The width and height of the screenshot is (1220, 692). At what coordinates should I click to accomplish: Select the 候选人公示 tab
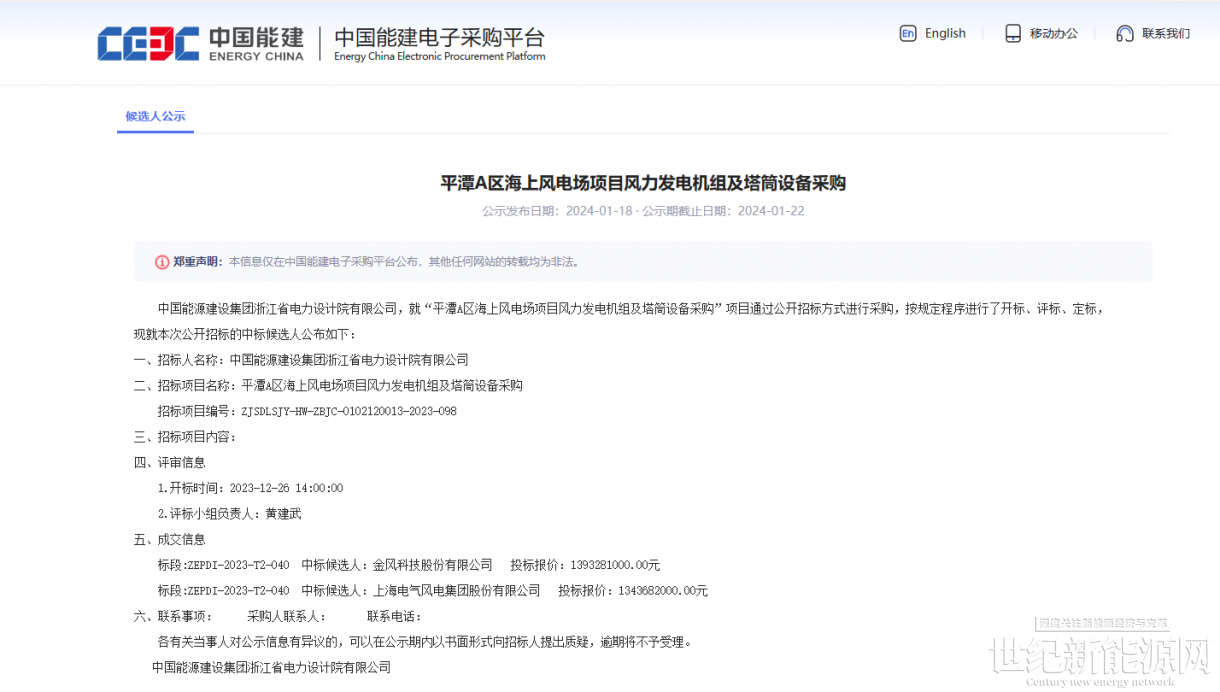tap(155, 116)
